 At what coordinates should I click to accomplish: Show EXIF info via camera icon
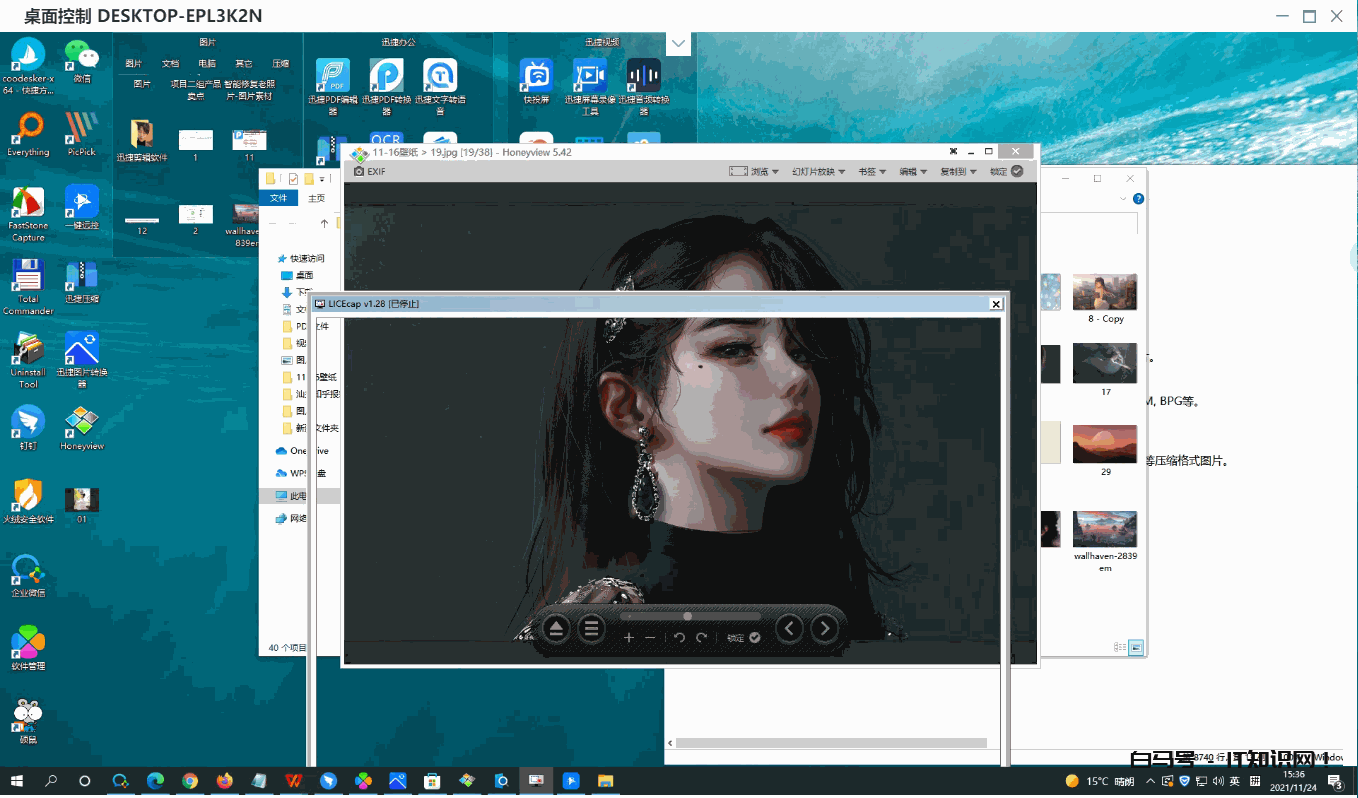point(360,172)
